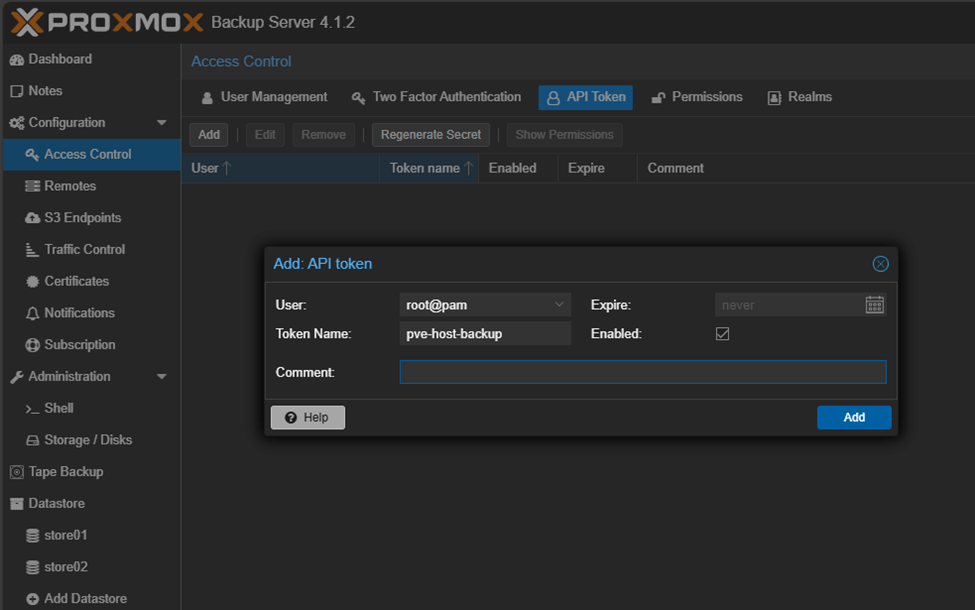Click the Notifications bell icon
This screenshot has width=975, height=610.
pos(32,313)
